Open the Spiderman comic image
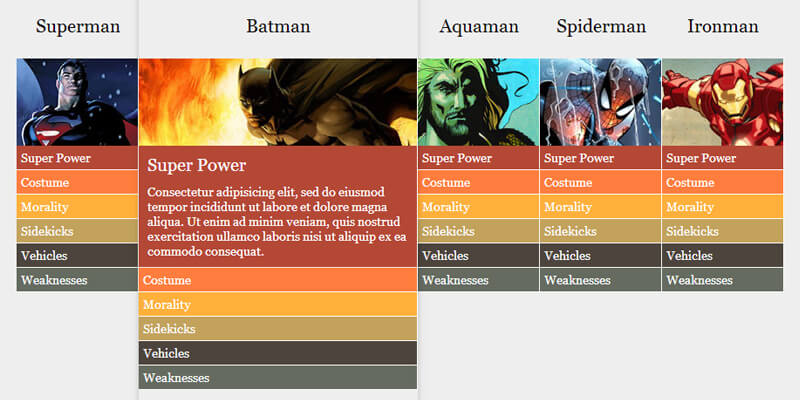The image size is (800, 400). (x=600, y=102)
